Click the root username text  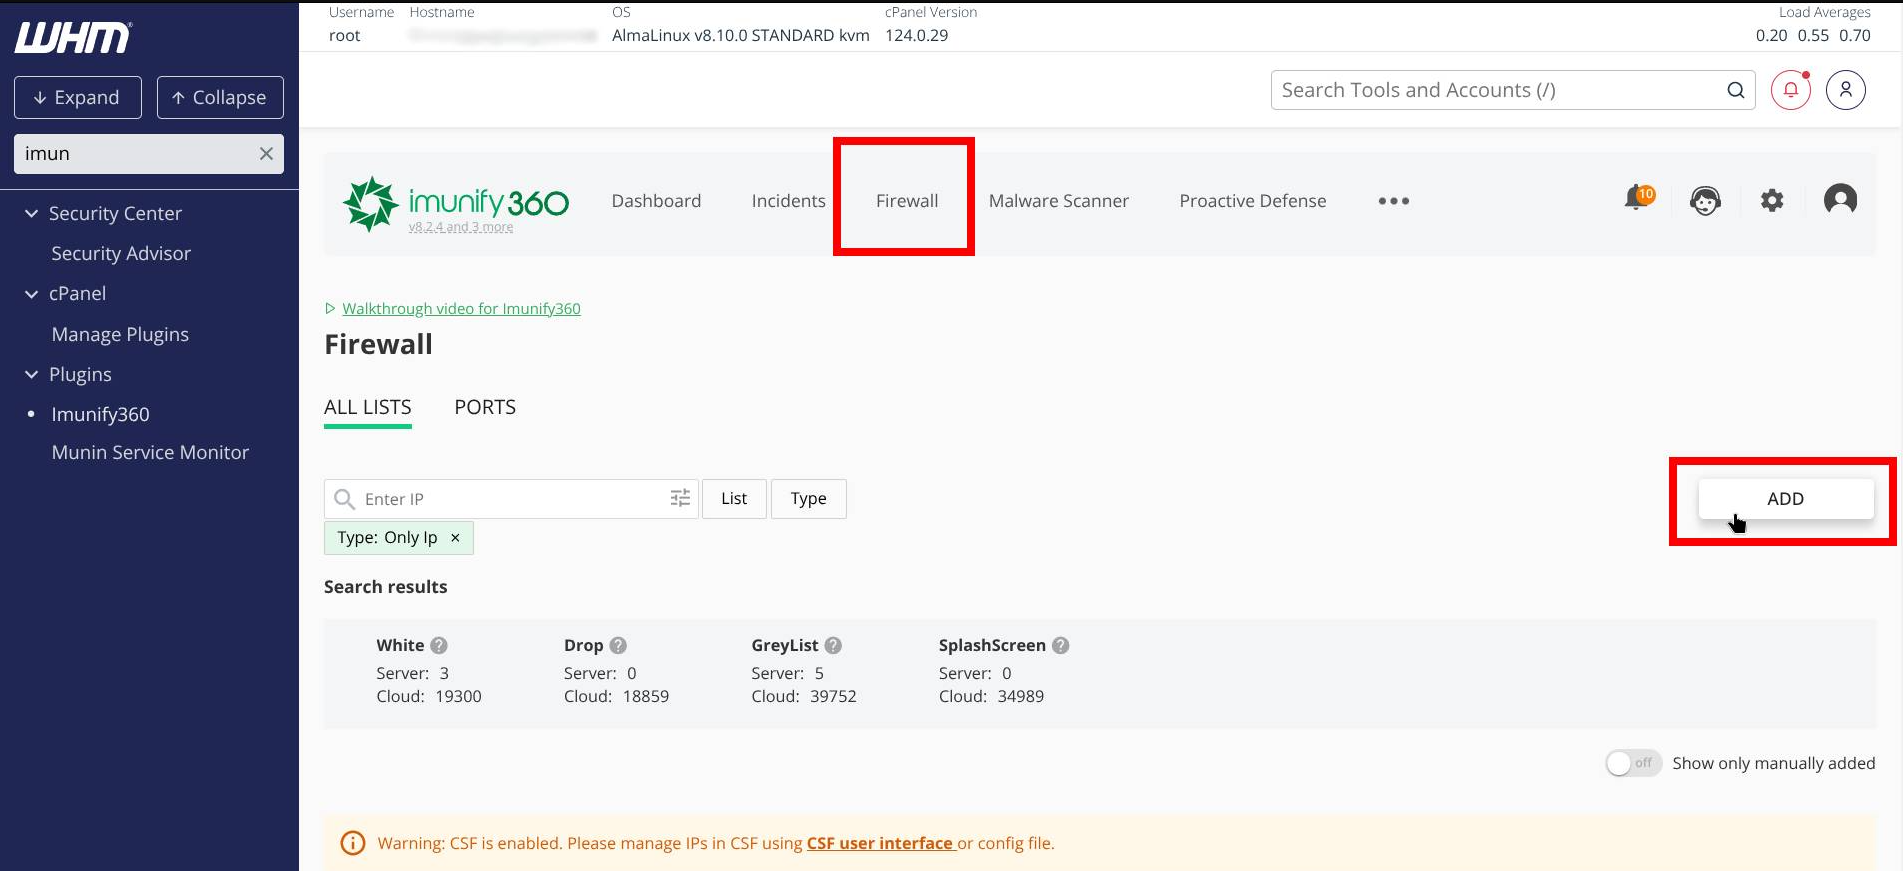[x=344, y=35]
